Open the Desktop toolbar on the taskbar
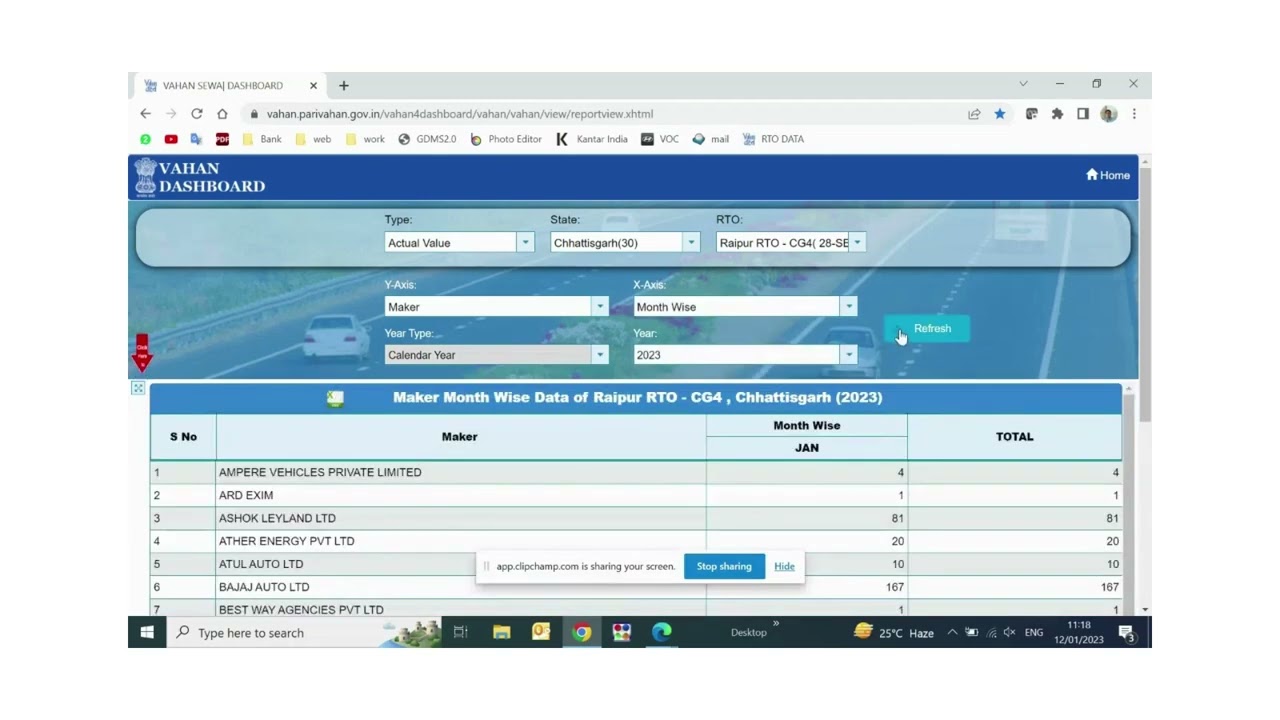The image size is (1280, 720). point(748,632)
